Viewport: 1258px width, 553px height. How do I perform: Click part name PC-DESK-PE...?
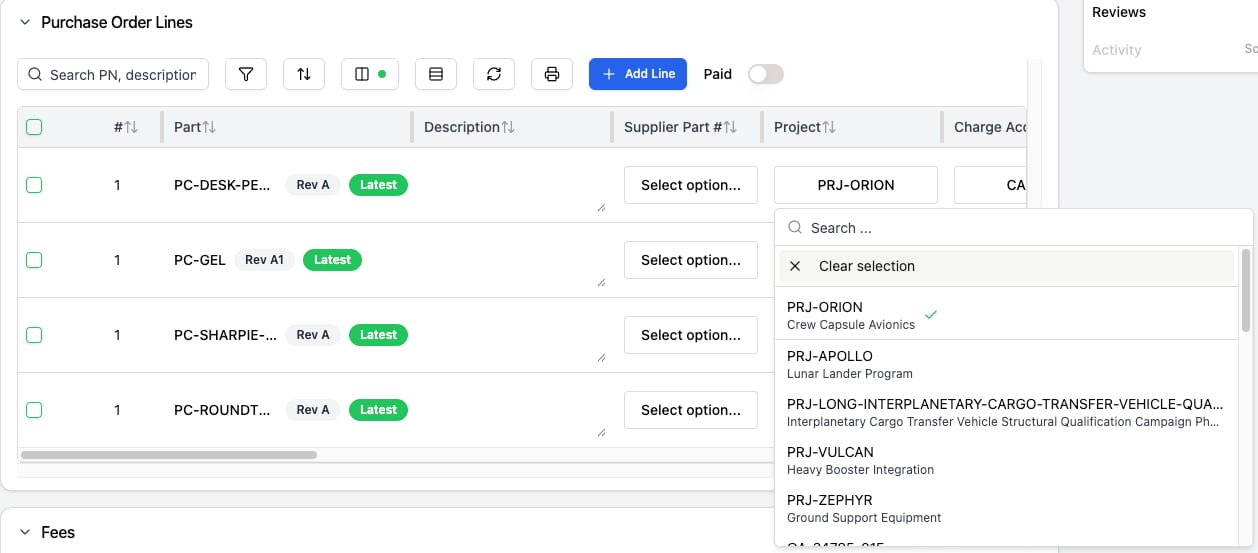222,185
